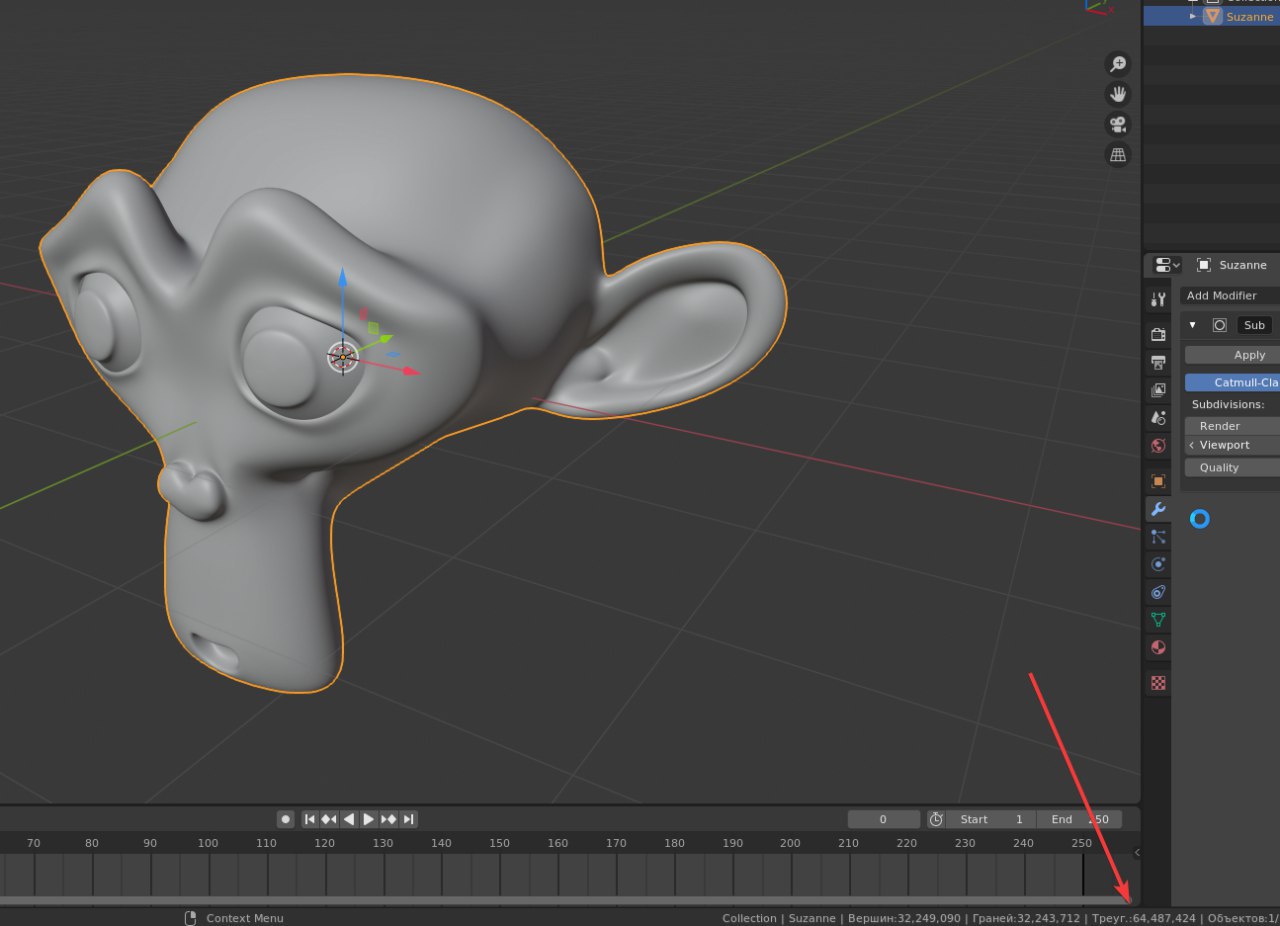The width and height of the screenshot is (1280, 926).
Task: Click the Apply modifier button
Action: 1232,355
